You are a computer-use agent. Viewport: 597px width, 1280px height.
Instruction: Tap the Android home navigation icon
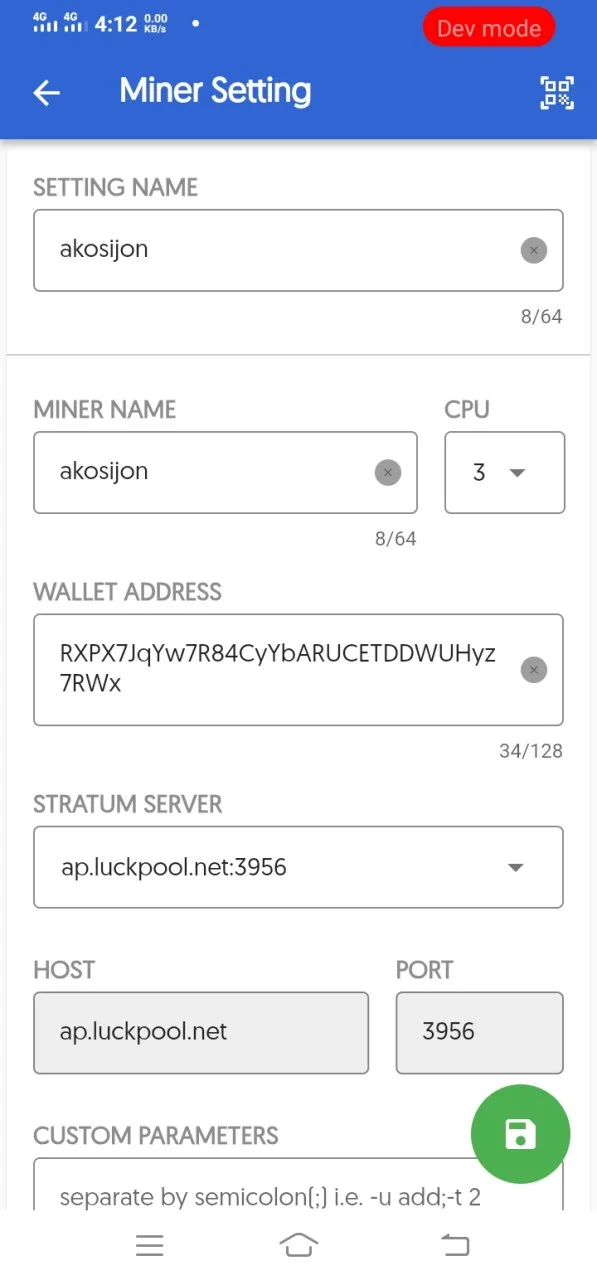(299, 1245)
